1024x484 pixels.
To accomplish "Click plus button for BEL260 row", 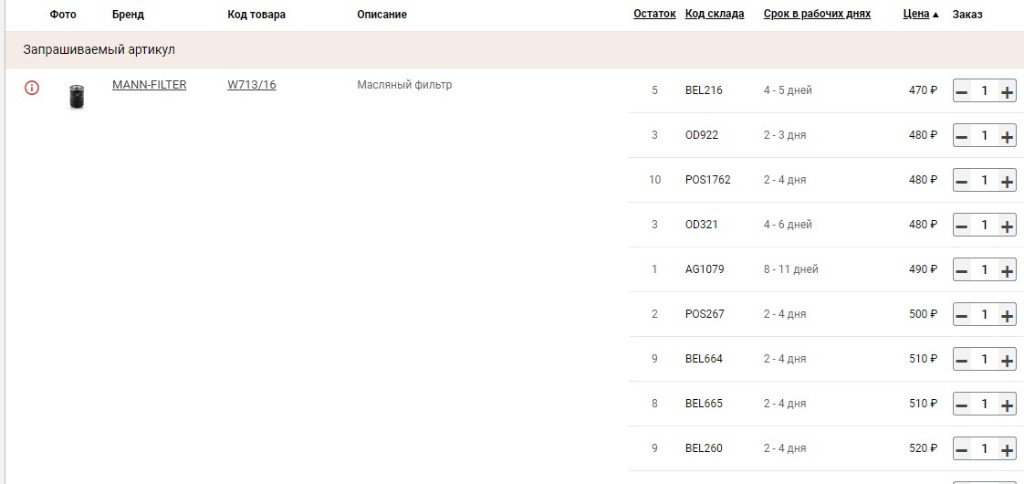I will [1007, 449].
